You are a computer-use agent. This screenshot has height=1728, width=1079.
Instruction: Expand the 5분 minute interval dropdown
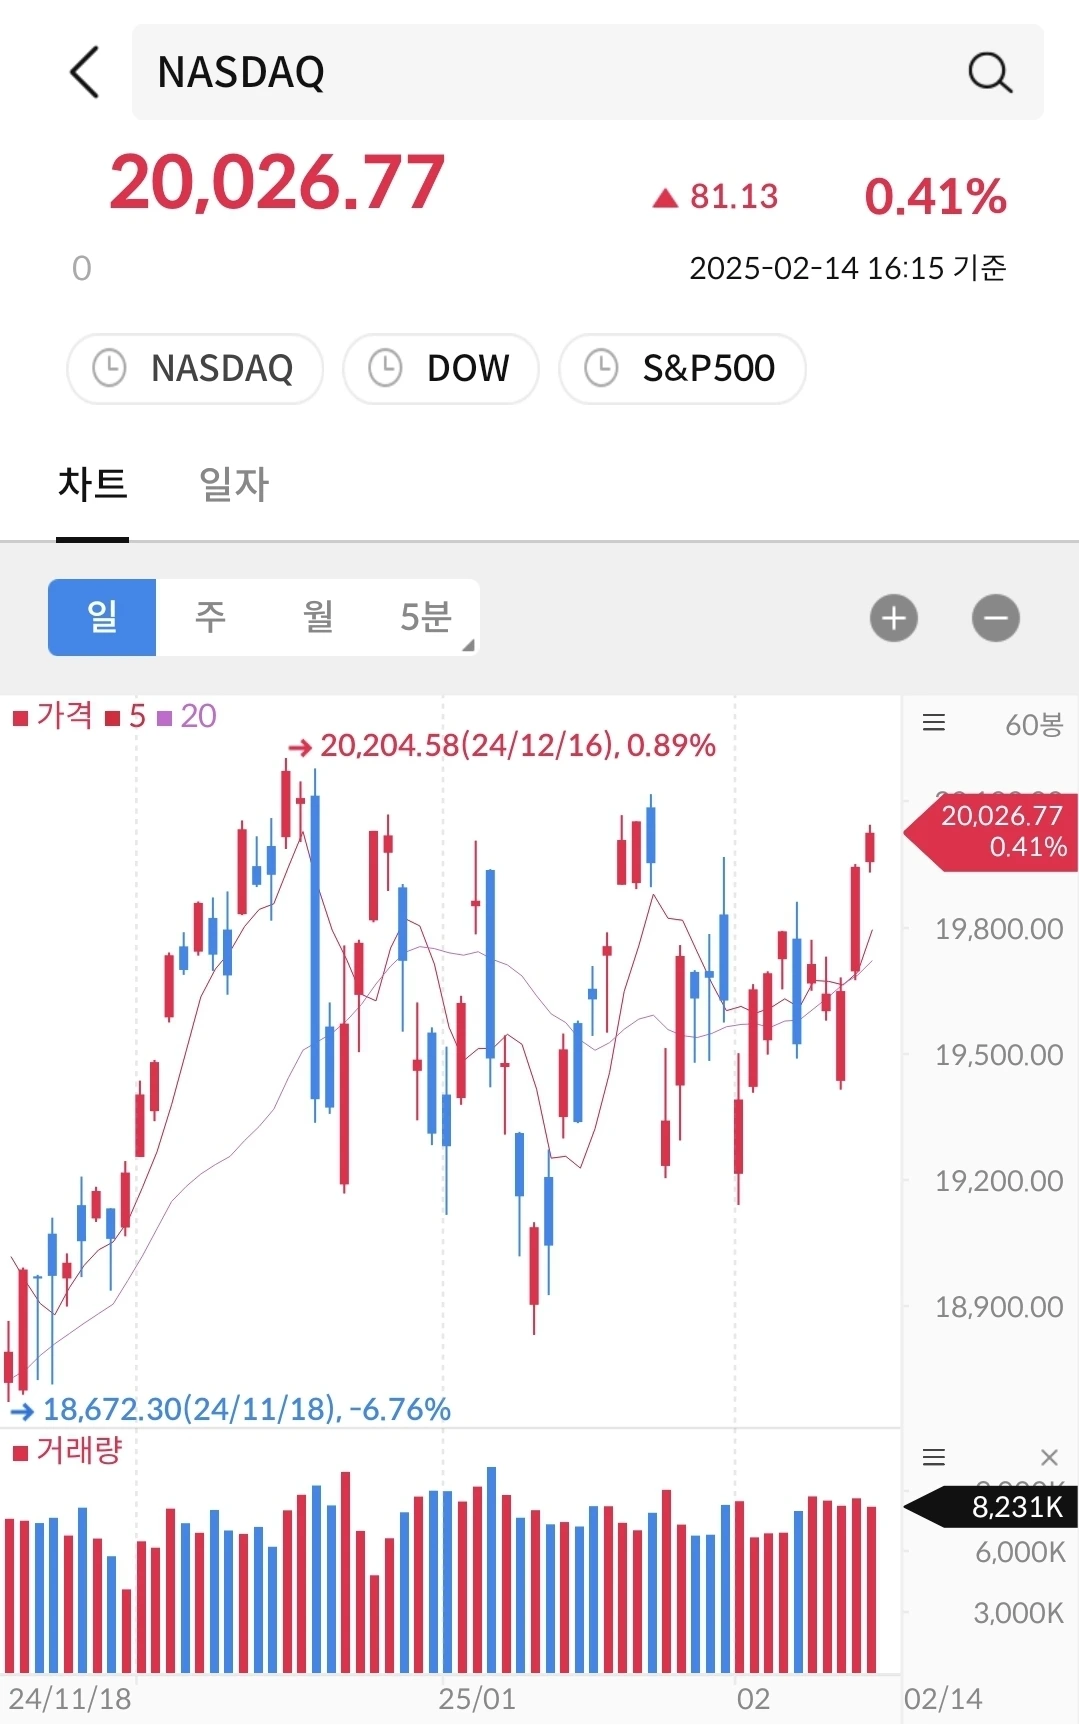[427, 617]
